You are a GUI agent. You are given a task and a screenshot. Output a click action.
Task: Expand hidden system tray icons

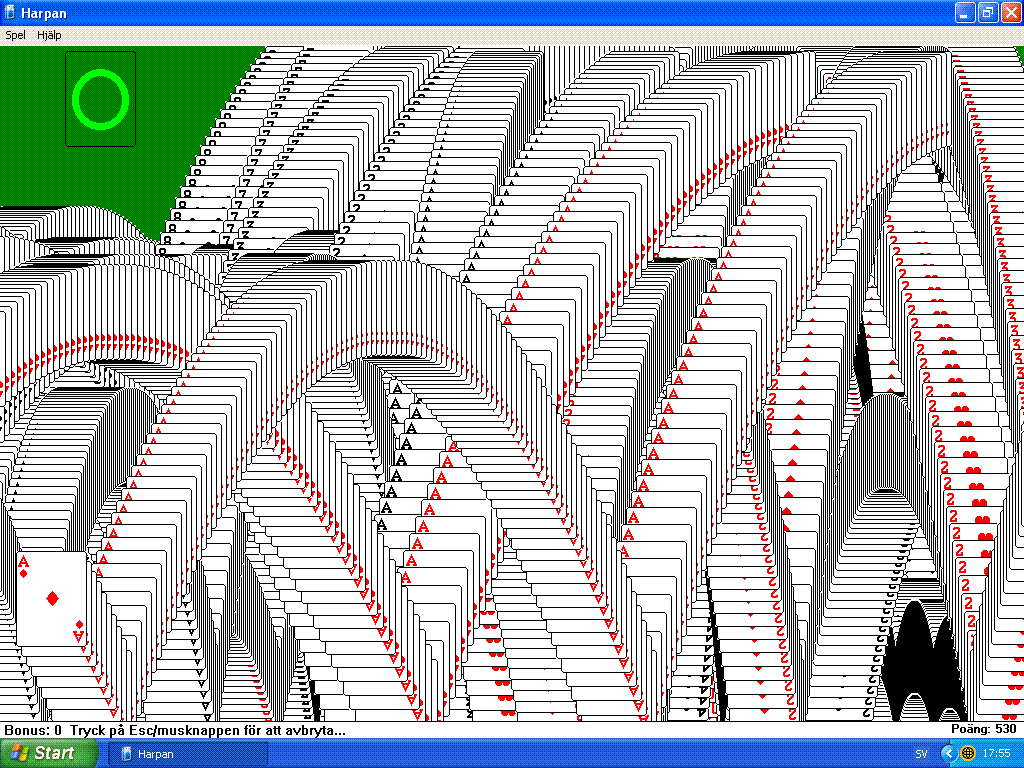click(x=948, y=754)
